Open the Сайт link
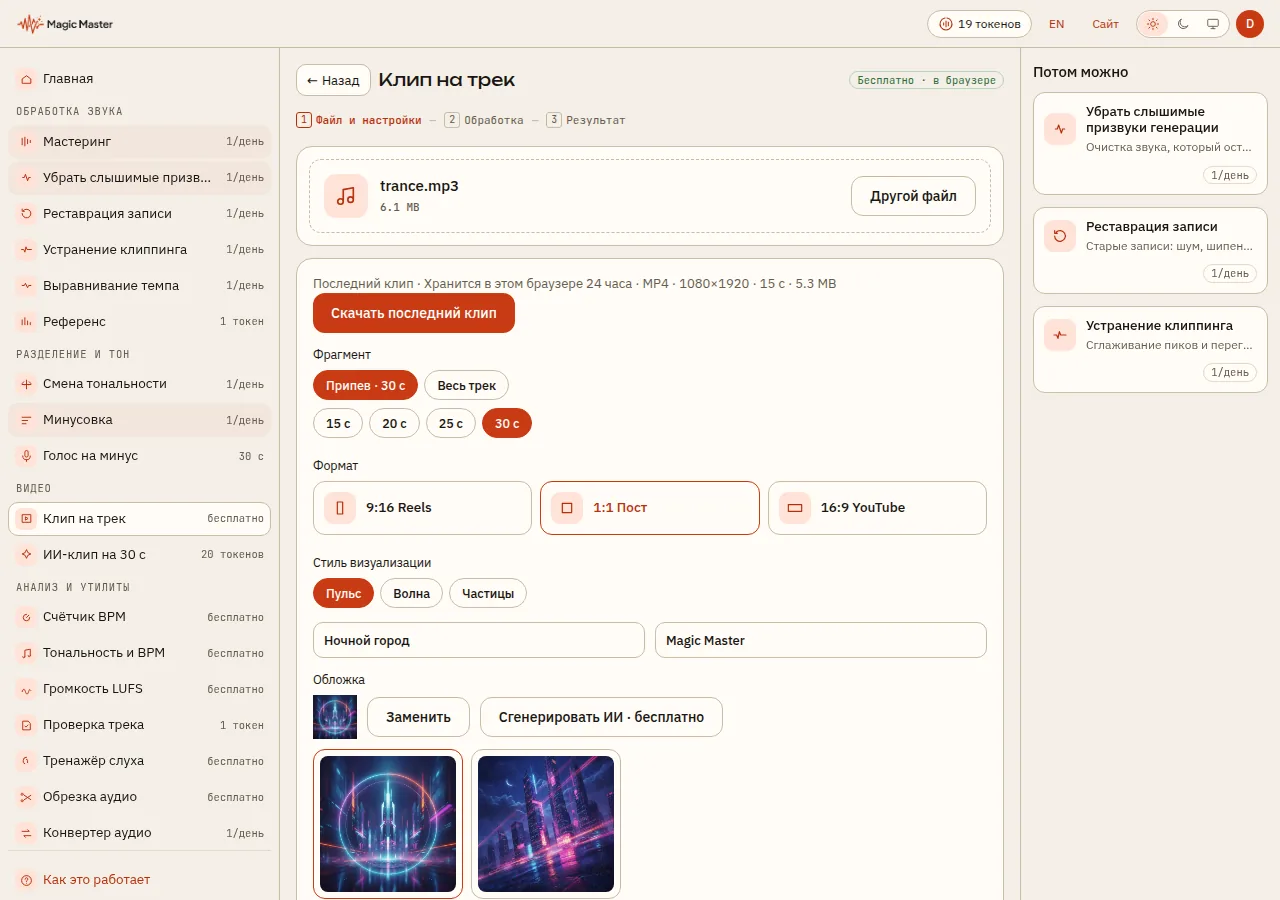 pos(1105,24)
